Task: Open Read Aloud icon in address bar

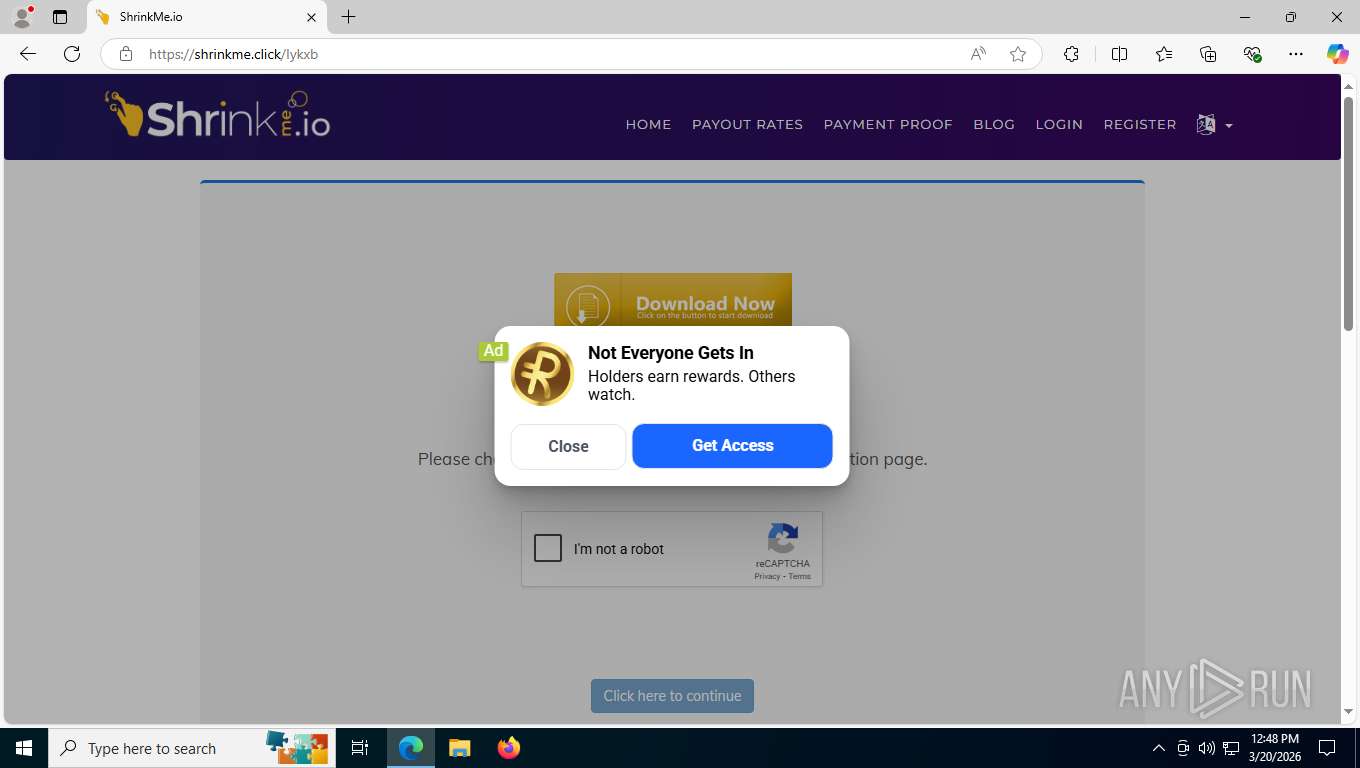Action: click(978, 54)
